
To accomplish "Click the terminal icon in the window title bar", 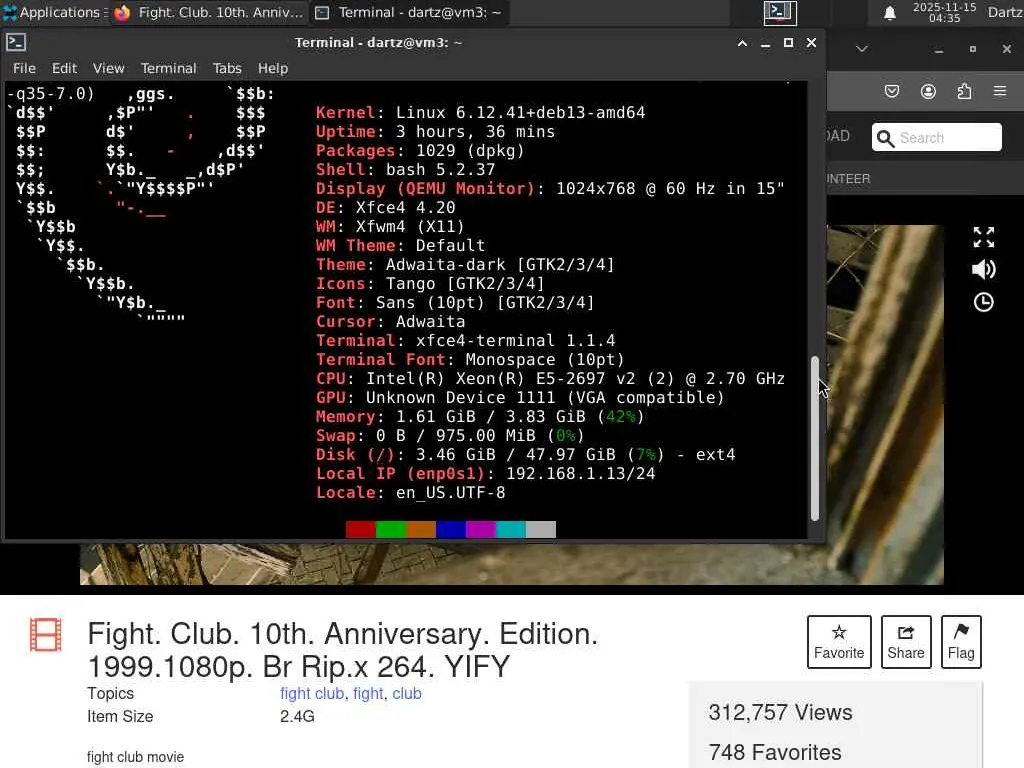I will pyautogui.click(x=16, y=42).
